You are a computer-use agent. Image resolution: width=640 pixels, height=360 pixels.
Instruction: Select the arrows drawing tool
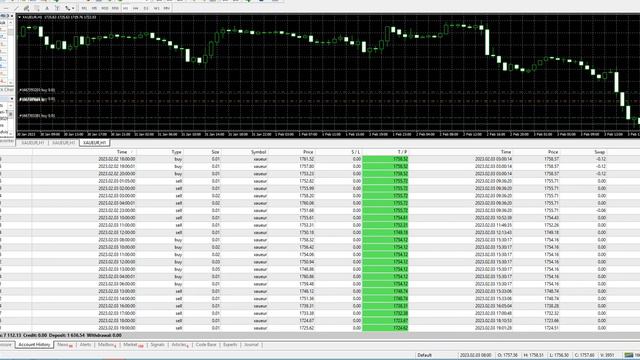(67, 8)
